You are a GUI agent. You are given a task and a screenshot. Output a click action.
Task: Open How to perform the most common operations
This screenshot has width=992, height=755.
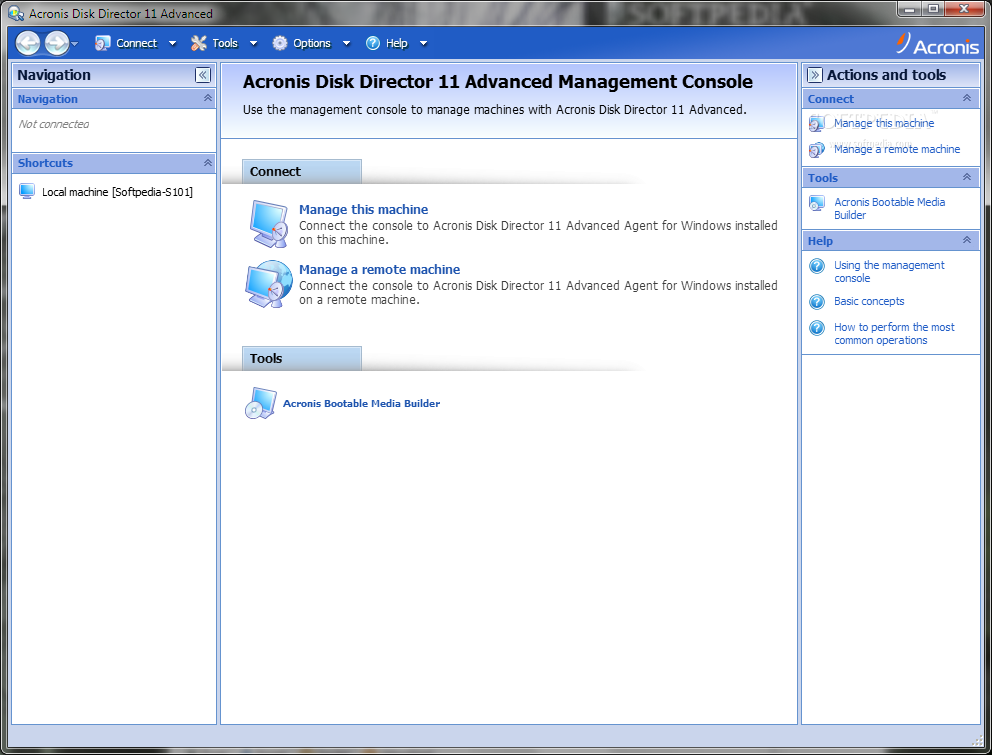coord(894,334)
